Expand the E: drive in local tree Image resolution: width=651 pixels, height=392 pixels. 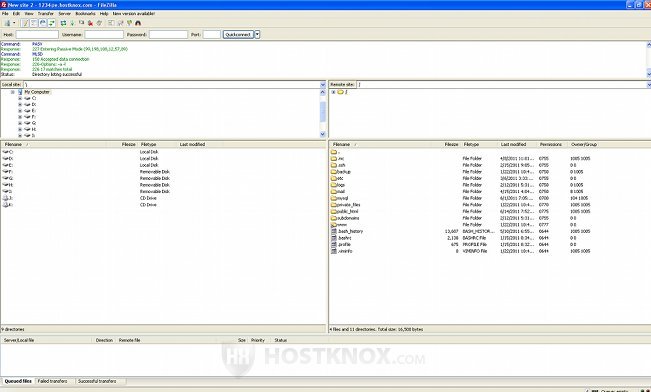pyautogui.click(x=20, y=111)
